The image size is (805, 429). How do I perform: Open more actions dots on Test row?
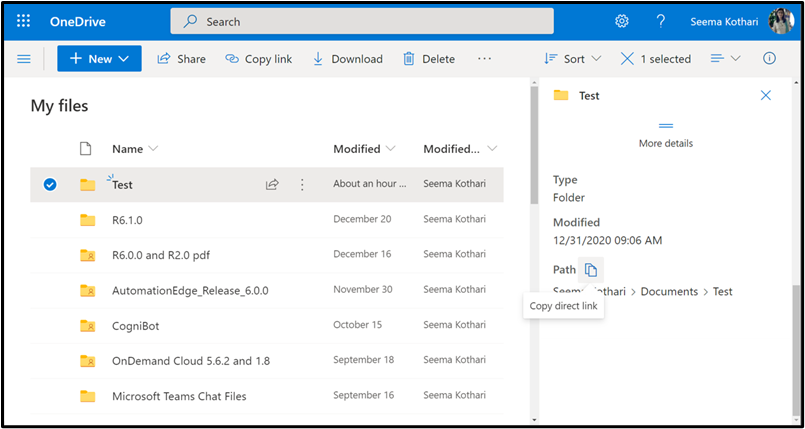pos(302,184)
